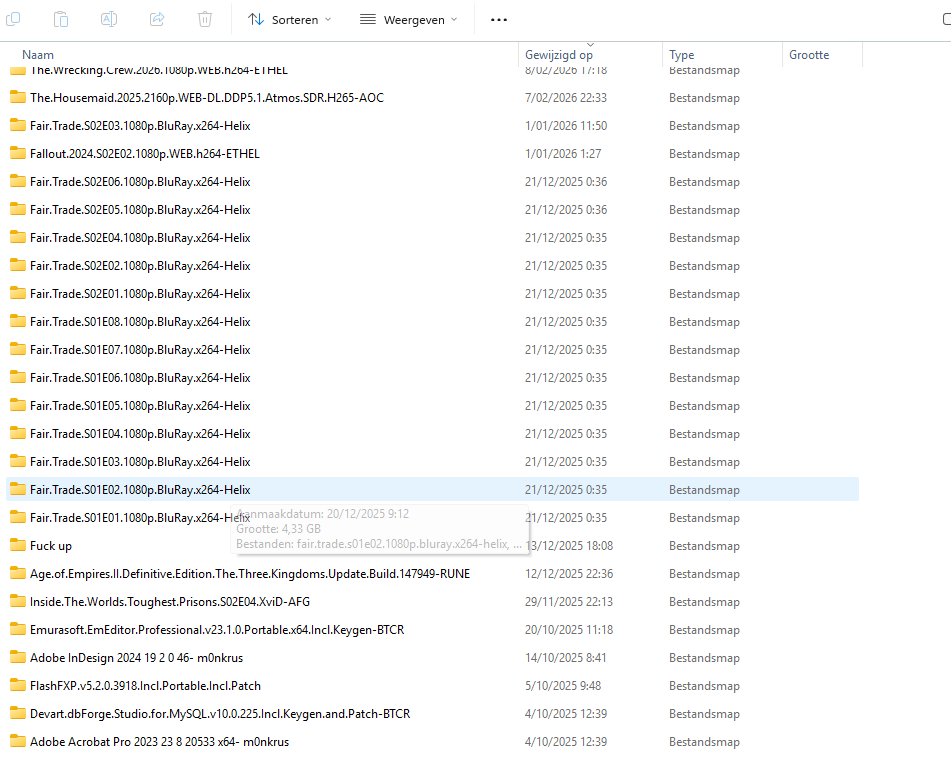Click folder icon of Fair.Trade.S01E05 row
This screenshot has height=758, width=951.
coord(18,405)
